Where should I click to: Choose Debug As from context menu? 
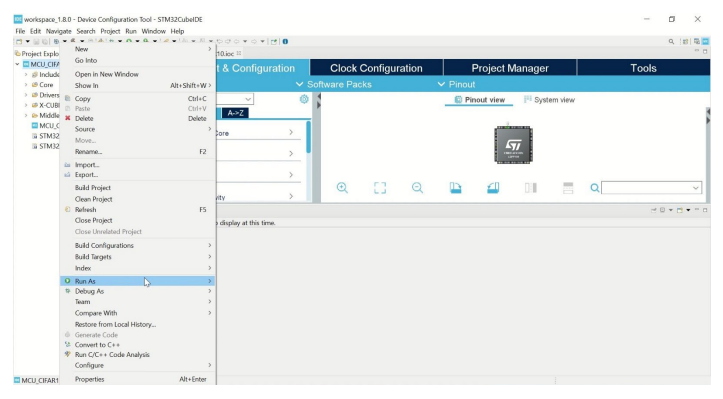pyautogui.click(x=138, y=291)
